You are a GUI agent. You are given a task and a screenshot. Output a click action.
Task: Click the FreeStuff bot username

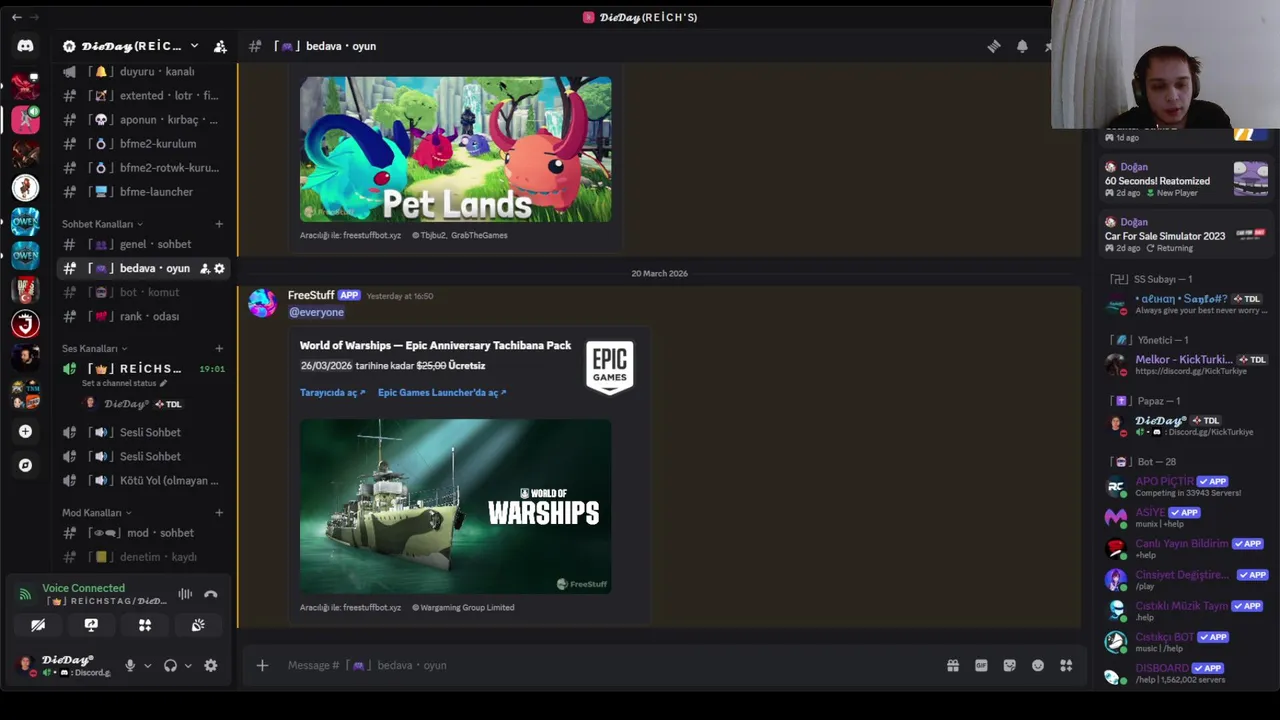[x=311, y=295]
